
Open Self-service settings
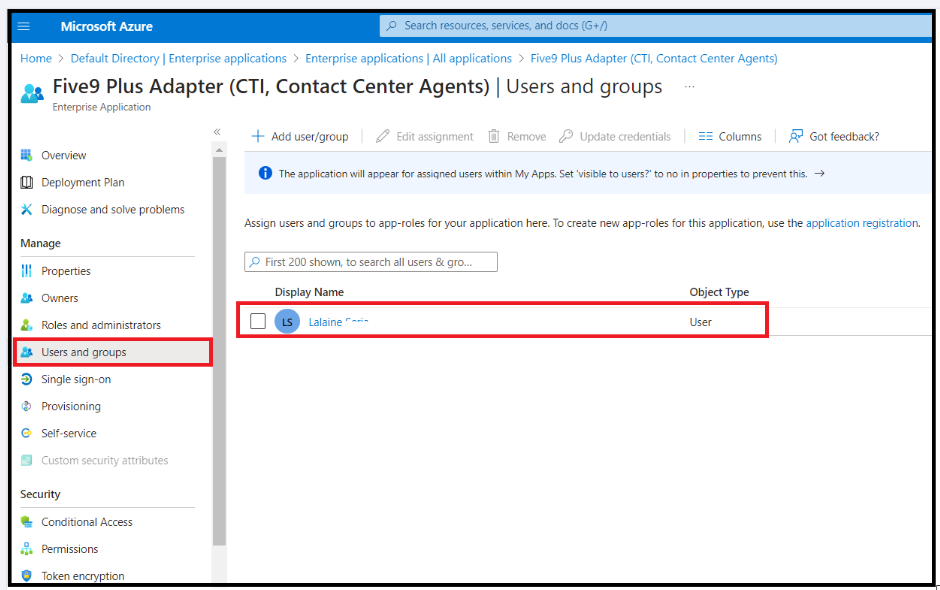68,433
